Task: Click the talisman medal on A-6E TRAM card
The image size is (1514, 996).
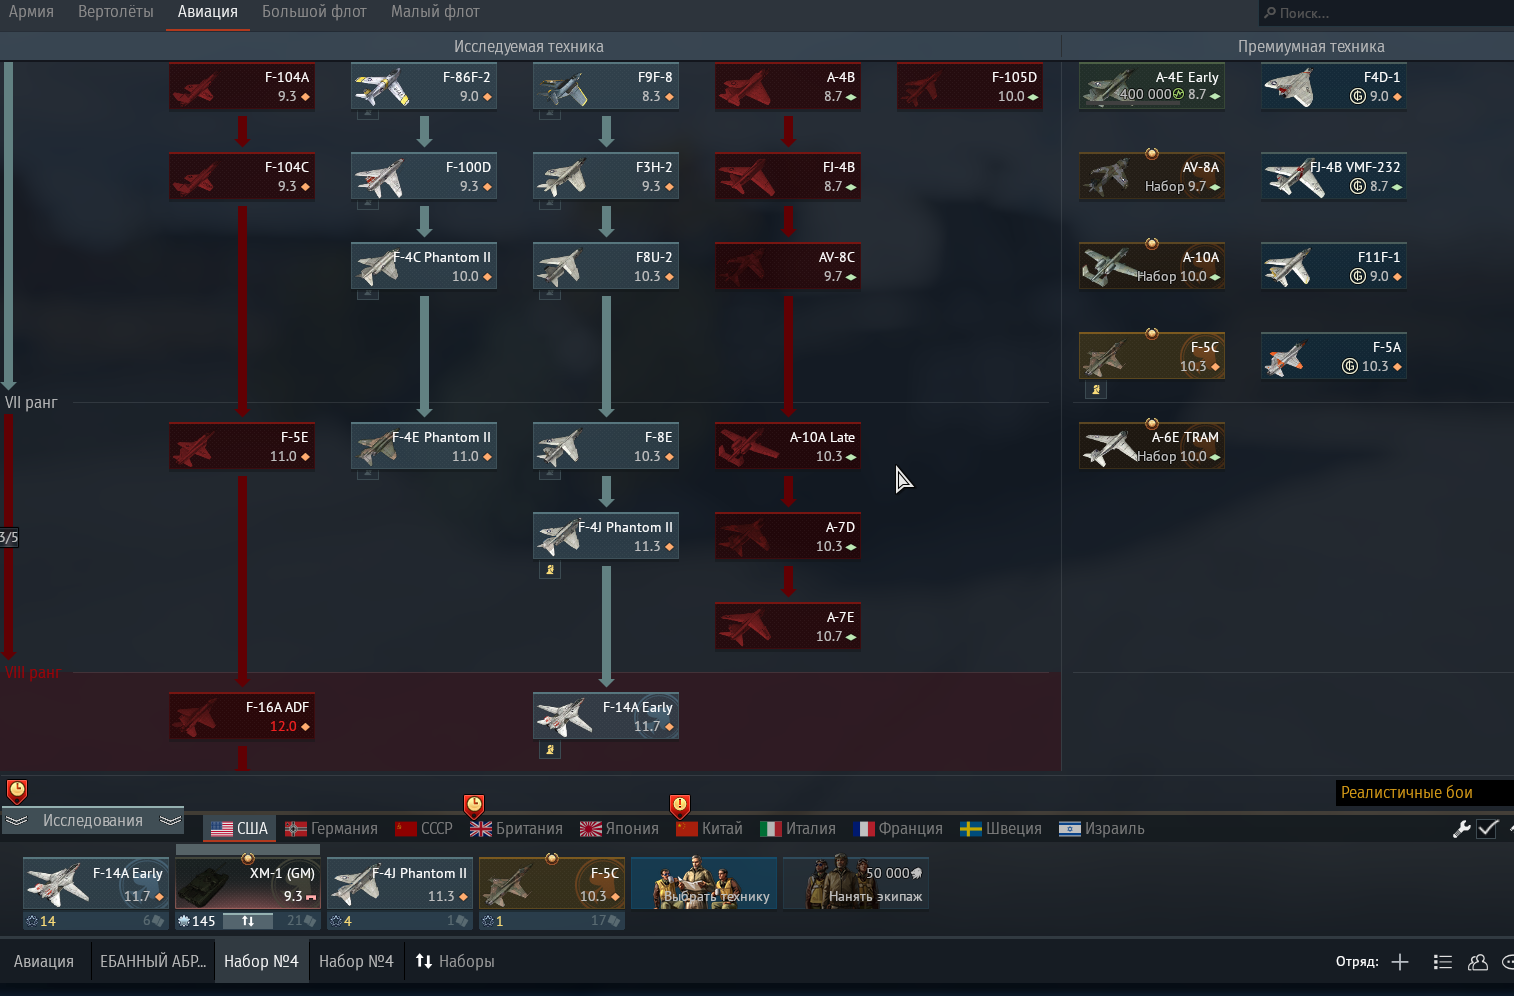Action: [x=1152, y=424]
